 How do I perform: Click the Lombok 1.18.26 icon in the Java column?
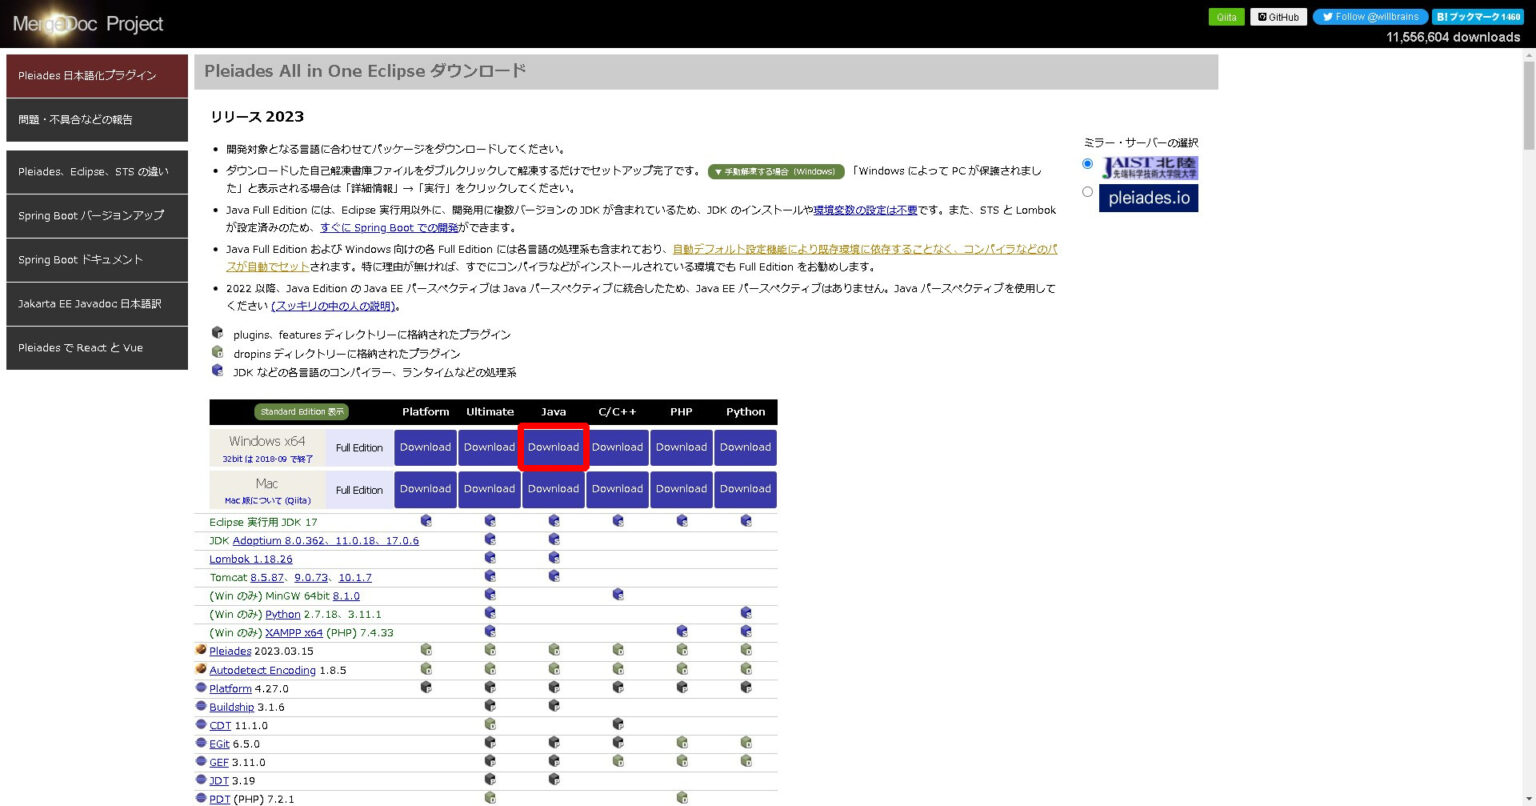(554, 557)
